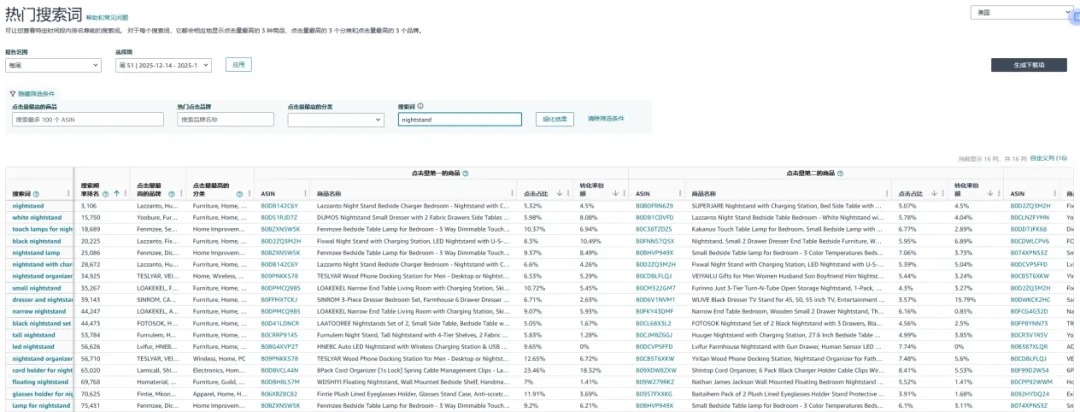Open the 'small nightstand' search term link

click(37, 288)
